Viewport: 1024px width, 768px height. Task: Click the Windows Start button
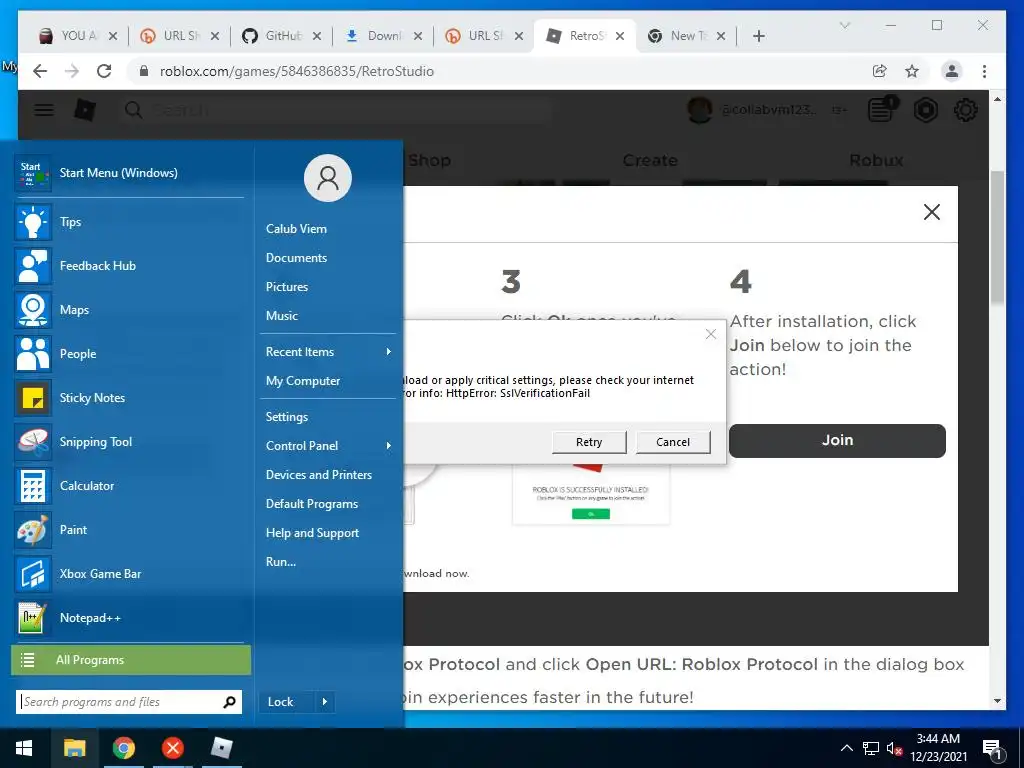pos(24,748)
